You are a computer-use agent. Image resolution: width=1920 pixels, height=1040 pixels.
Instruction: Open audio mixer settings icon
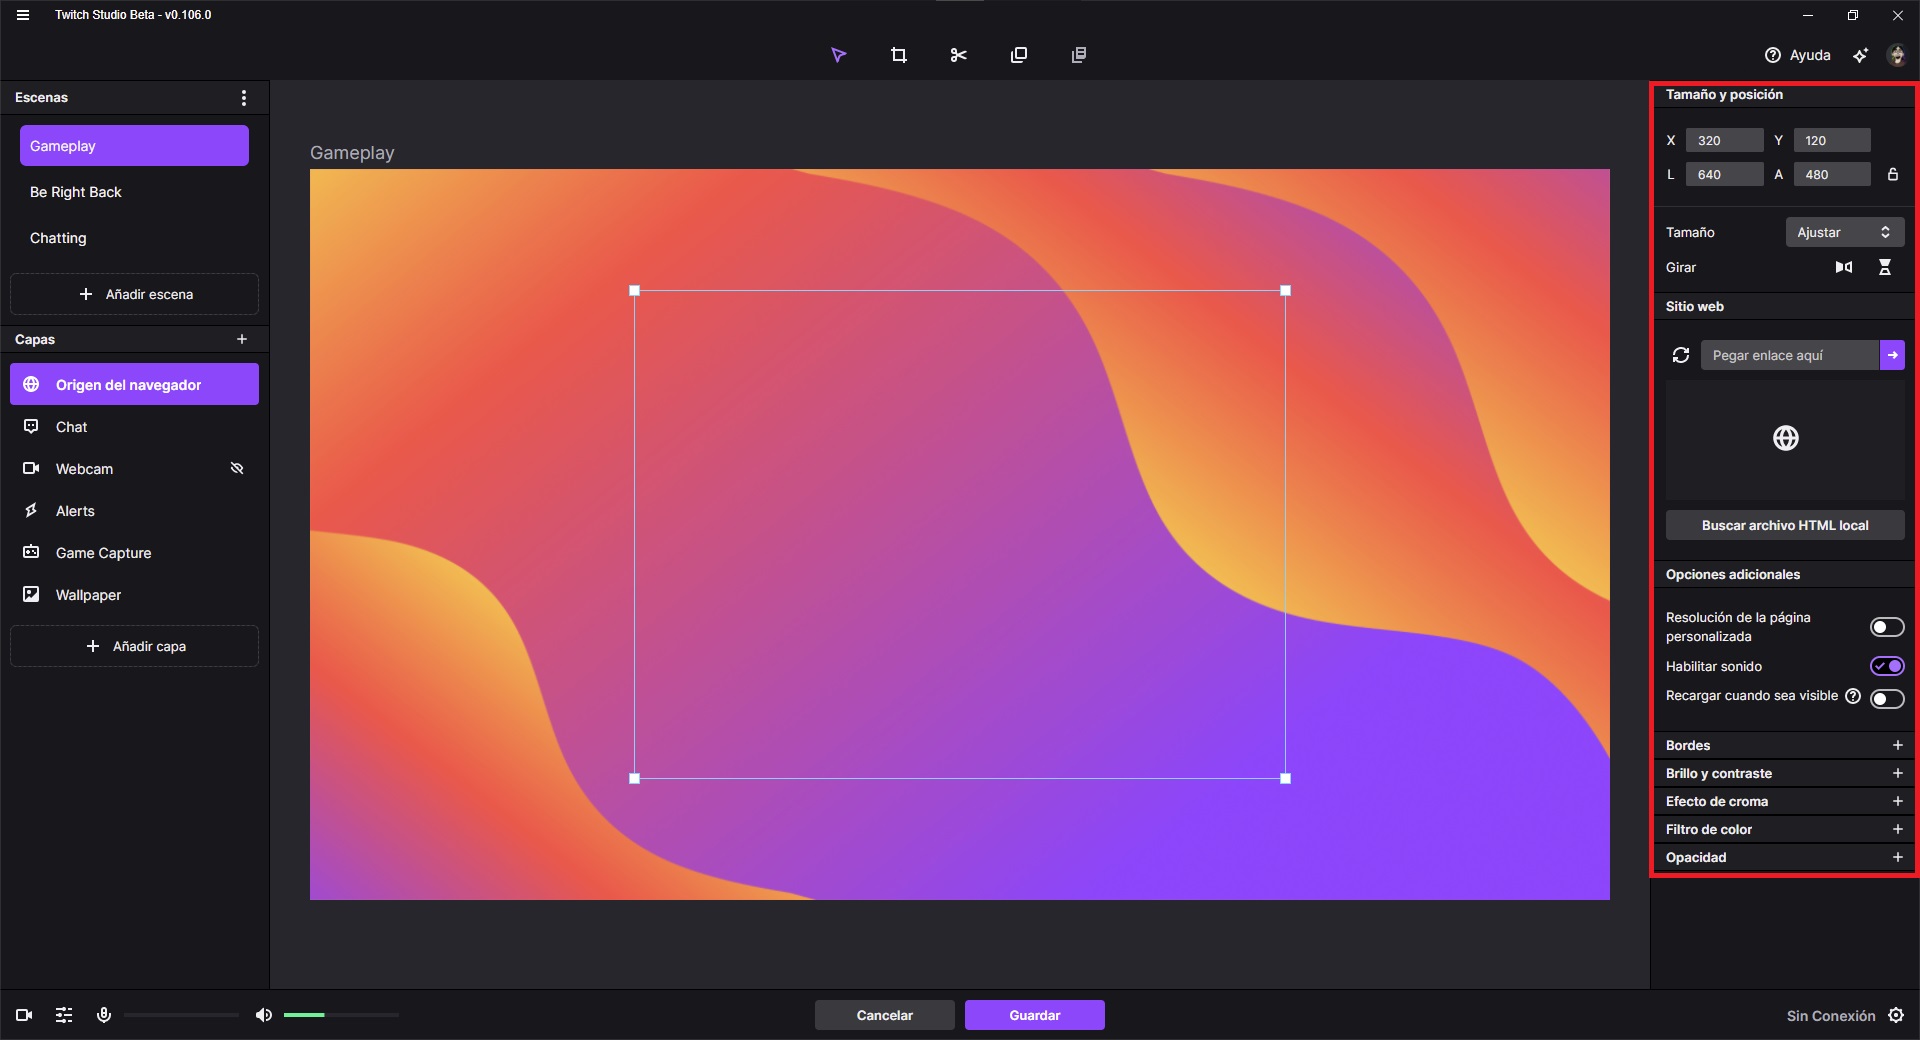click(64, 1015)
